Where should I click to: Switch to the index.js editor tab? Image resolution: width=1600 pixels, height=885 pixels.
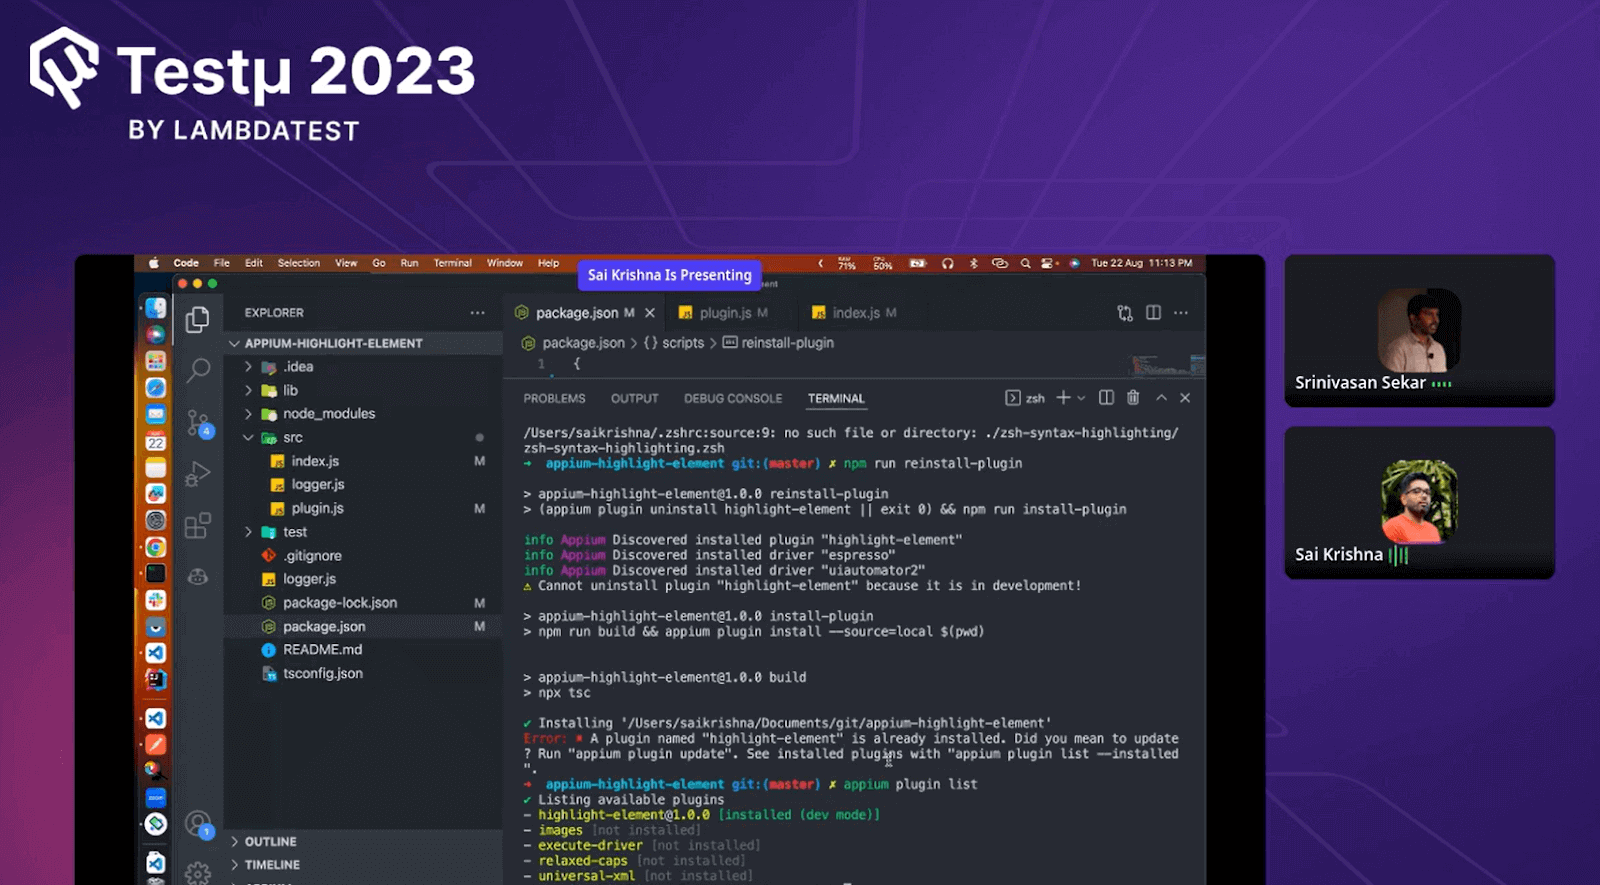pyautogui.click(x=855, y=313)
